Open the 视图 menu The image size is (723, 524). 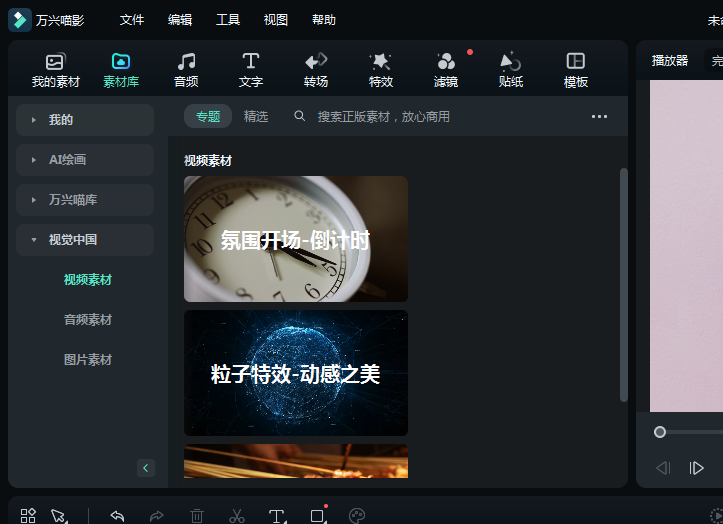click(276, 20)
